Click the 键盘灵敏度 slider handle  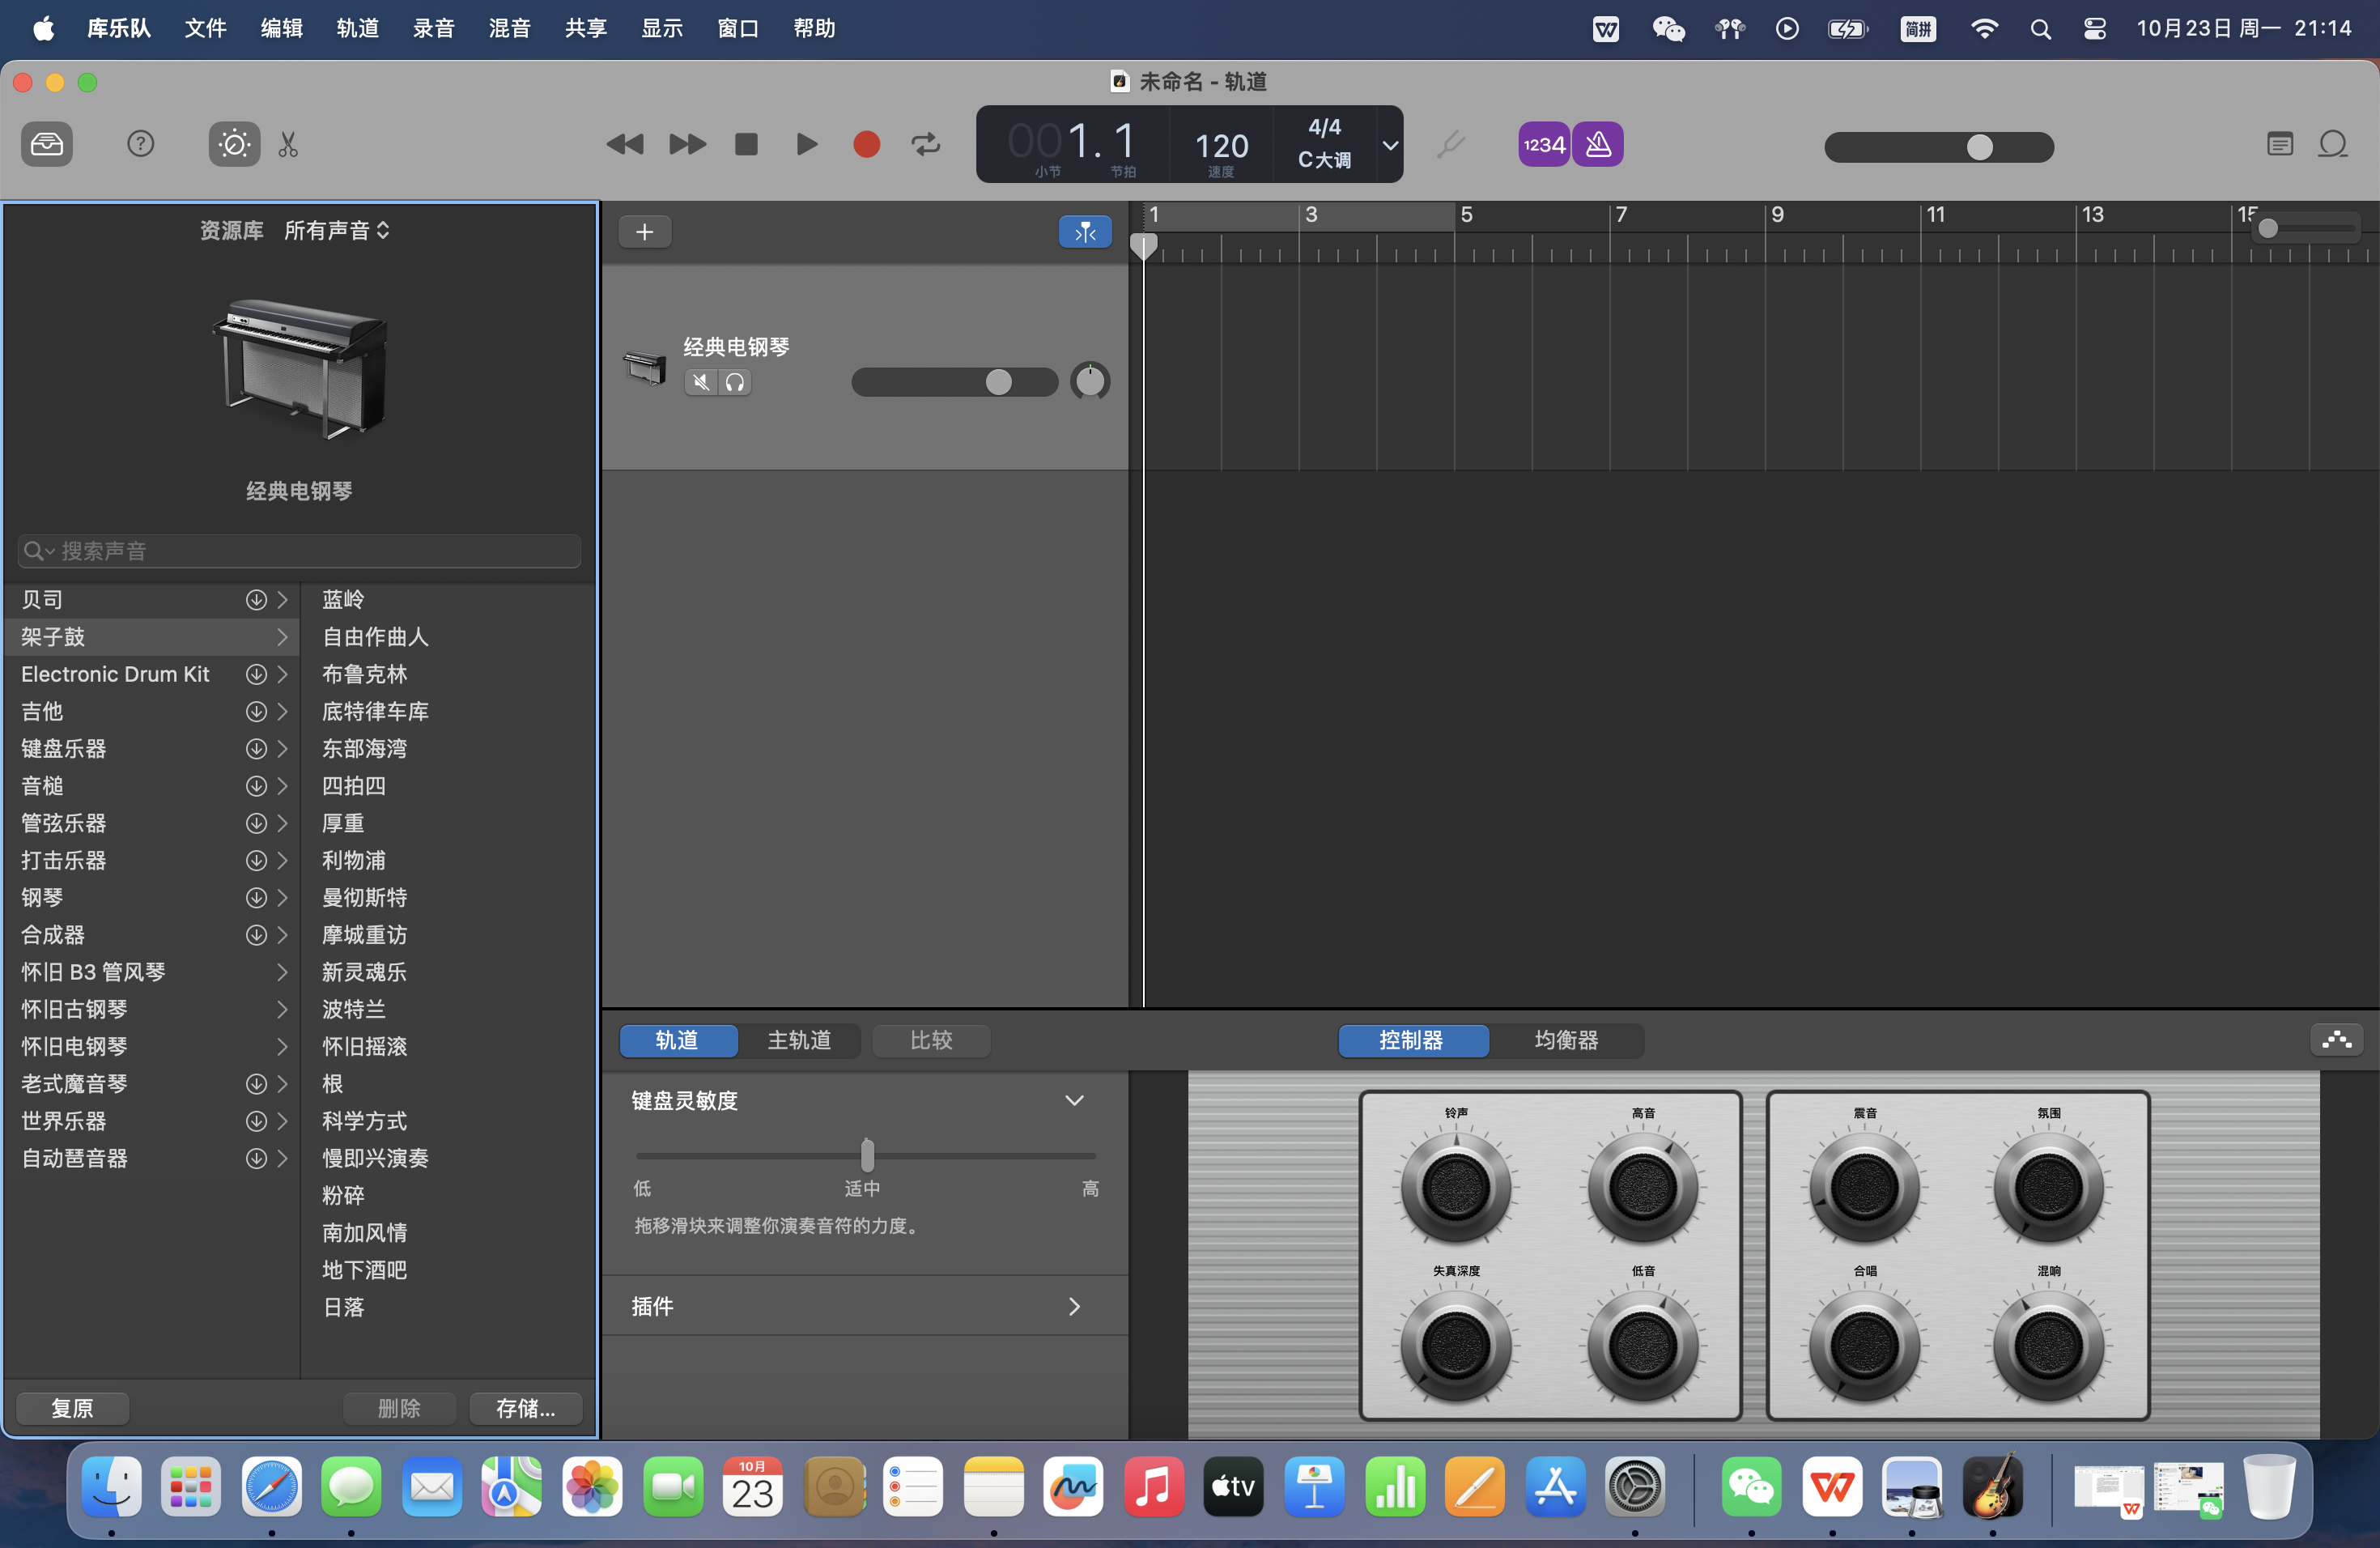(x=867, y=1155)
